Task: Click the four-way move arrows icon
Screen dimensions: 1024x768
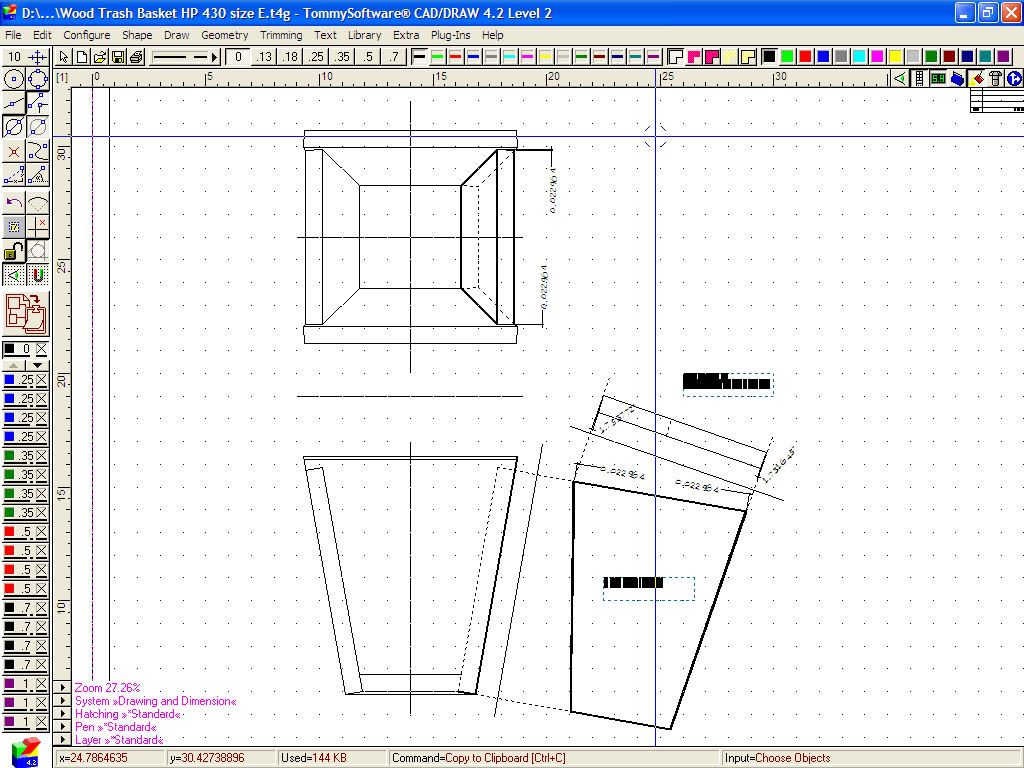Action: coord(38,57)
